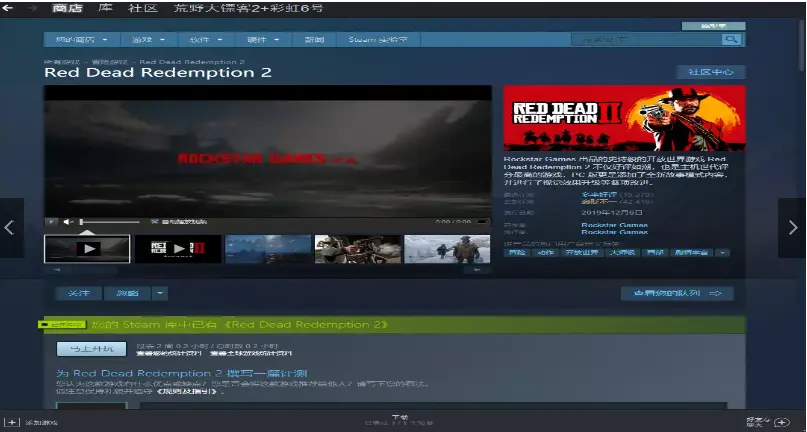Go back with the left arrow button
This screenshot has width=807, height=432.
pyautogui.click(x=8, y=8)
